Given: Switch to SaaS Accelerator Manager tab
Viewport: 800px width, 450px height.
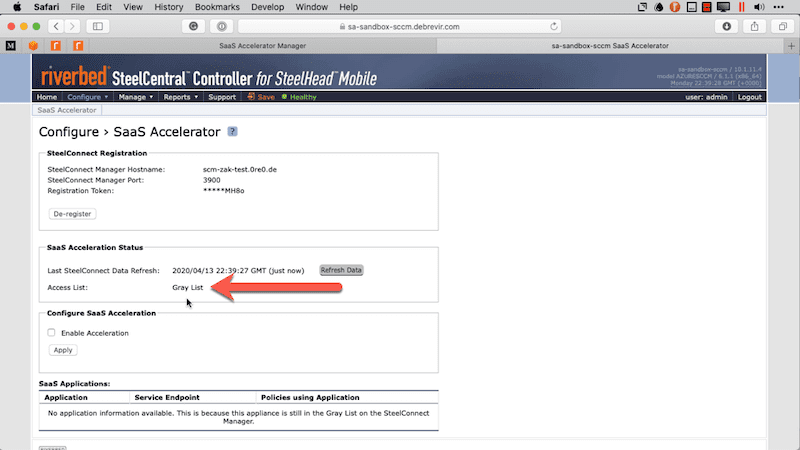Looking at the screenshot, I should (x=262, y=46).
